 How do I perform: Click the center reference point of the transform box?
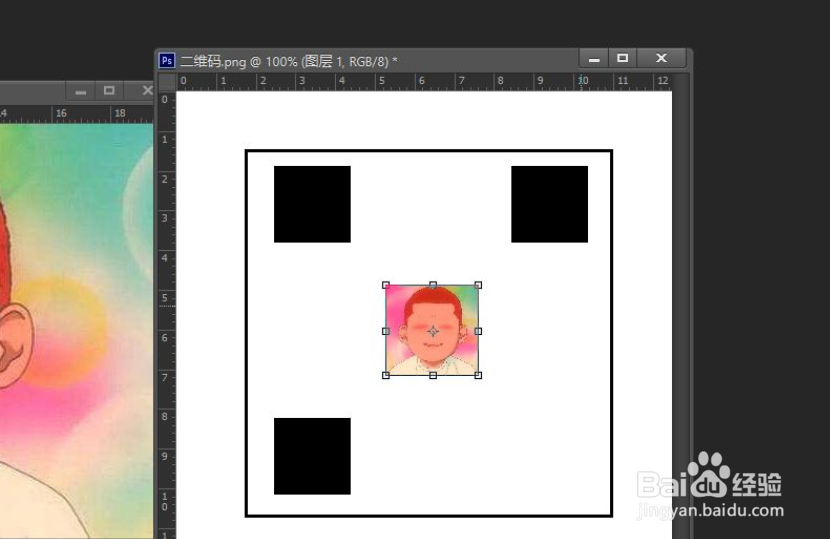pos(433,331)
